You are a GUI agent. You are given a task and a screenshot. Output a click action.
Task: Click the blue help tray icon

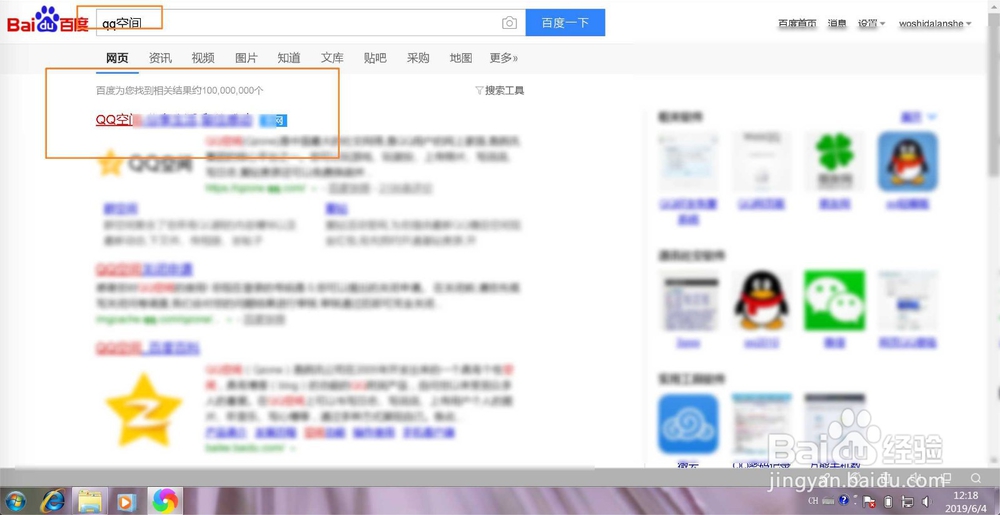(x=844, y=500)
